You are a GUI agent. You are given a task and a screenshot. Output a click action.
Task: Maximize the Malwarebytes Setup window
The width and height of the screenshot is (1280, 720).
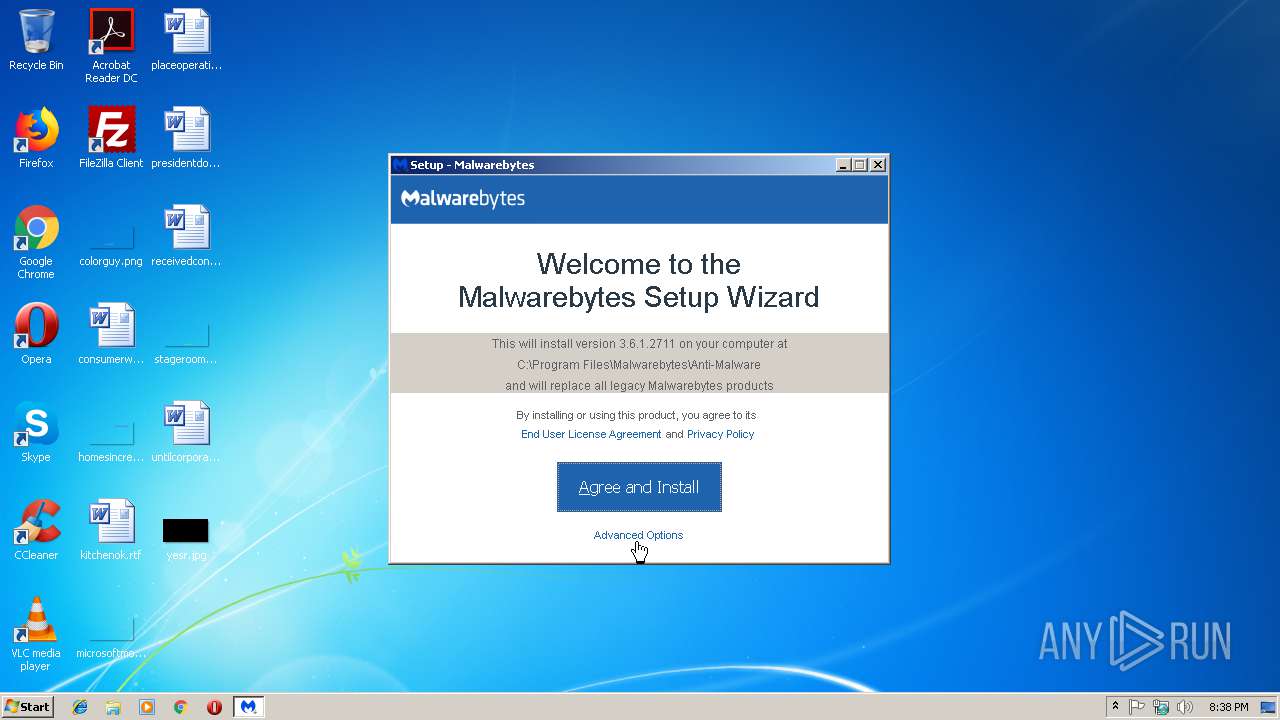pyautogui.click(x=860, y=165)
